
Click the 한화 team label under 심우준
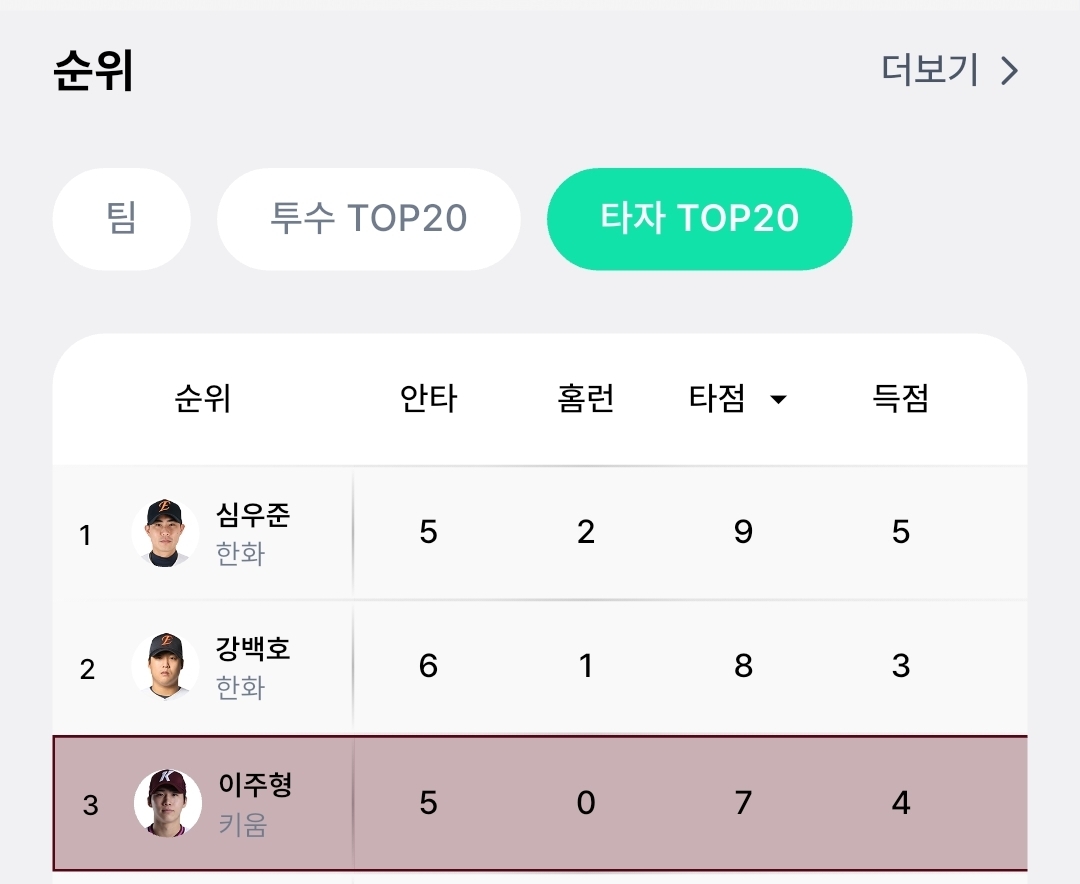(x=240, y=554)
